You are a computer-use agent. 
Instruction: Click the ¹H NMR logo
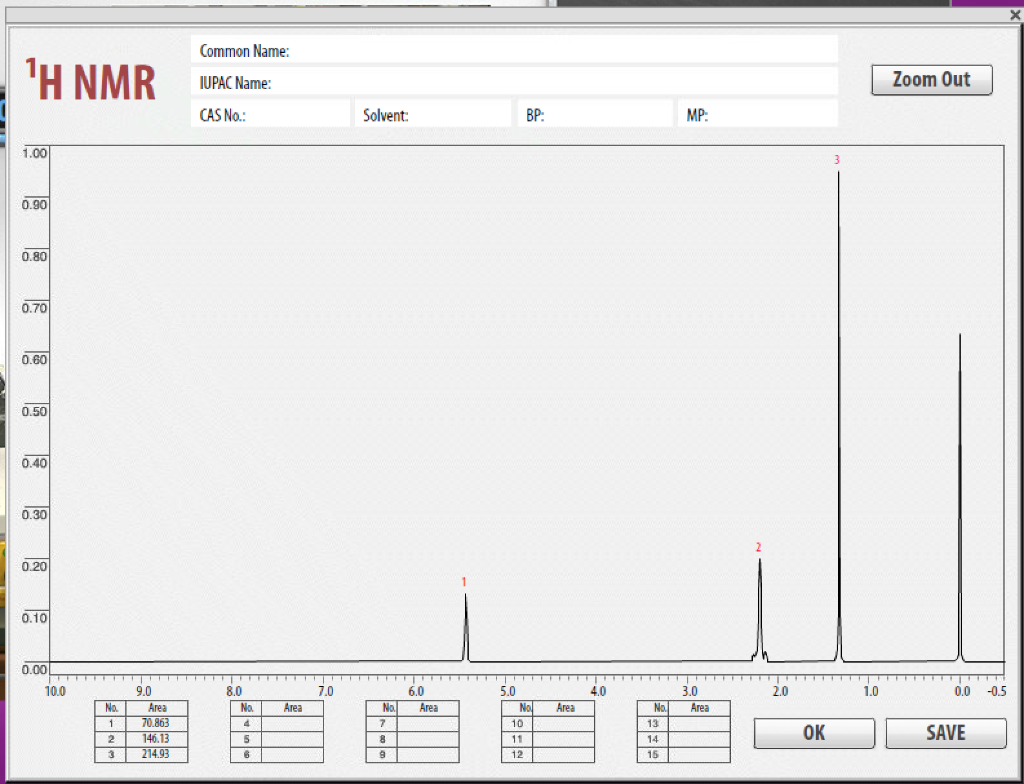[88, 79]
